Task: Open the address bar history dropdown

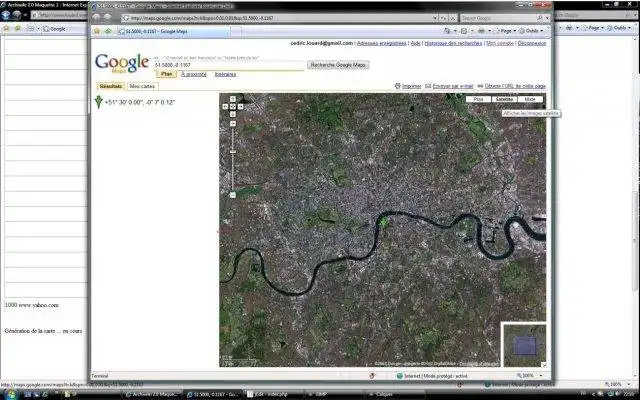Action: coord(435,18)
